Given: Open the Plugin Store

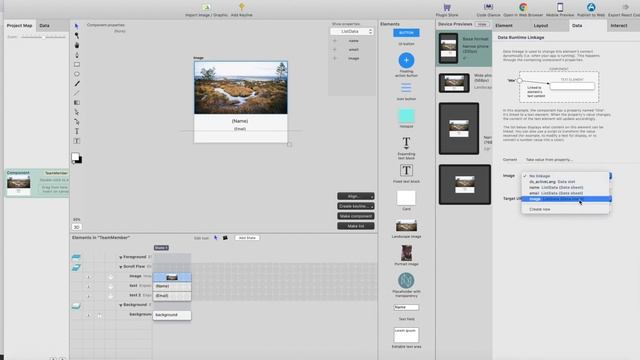Looking at the screenshot, I should tap(447, 10).
